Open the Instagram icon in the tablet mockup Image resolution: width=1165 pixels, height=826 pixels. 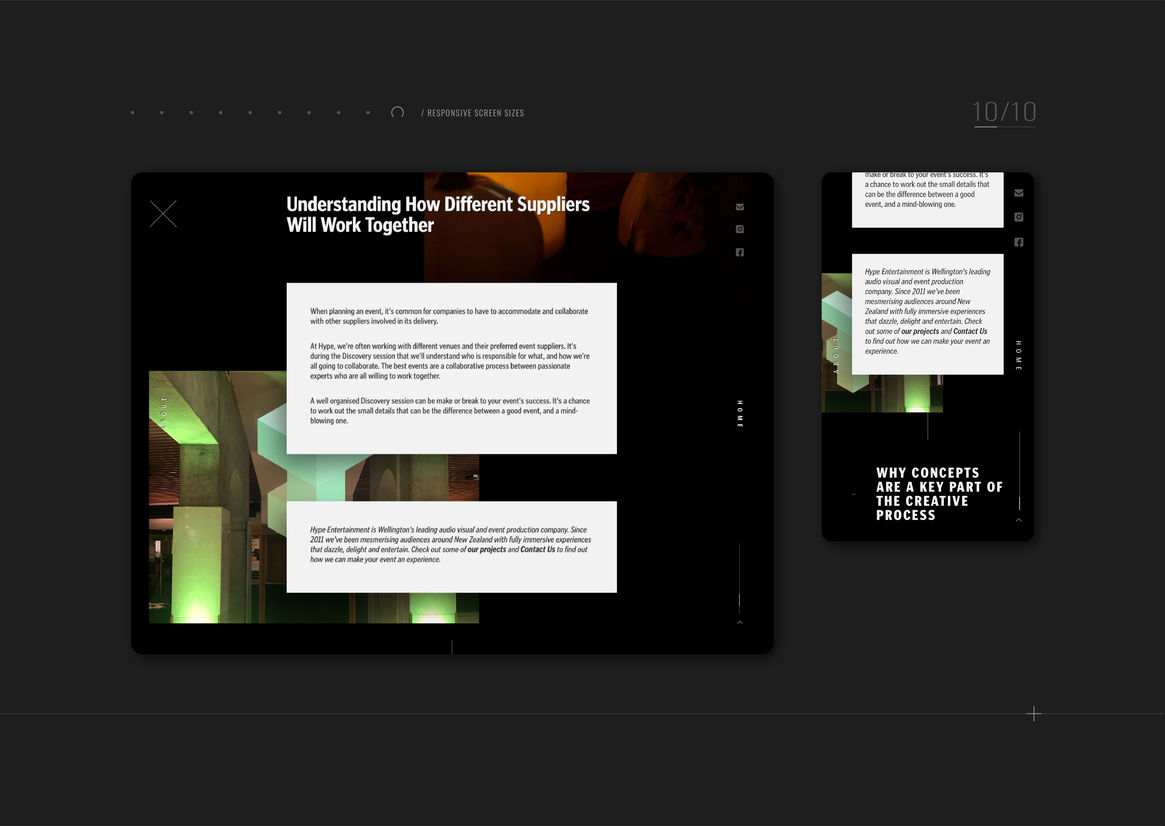pos(740,229)
